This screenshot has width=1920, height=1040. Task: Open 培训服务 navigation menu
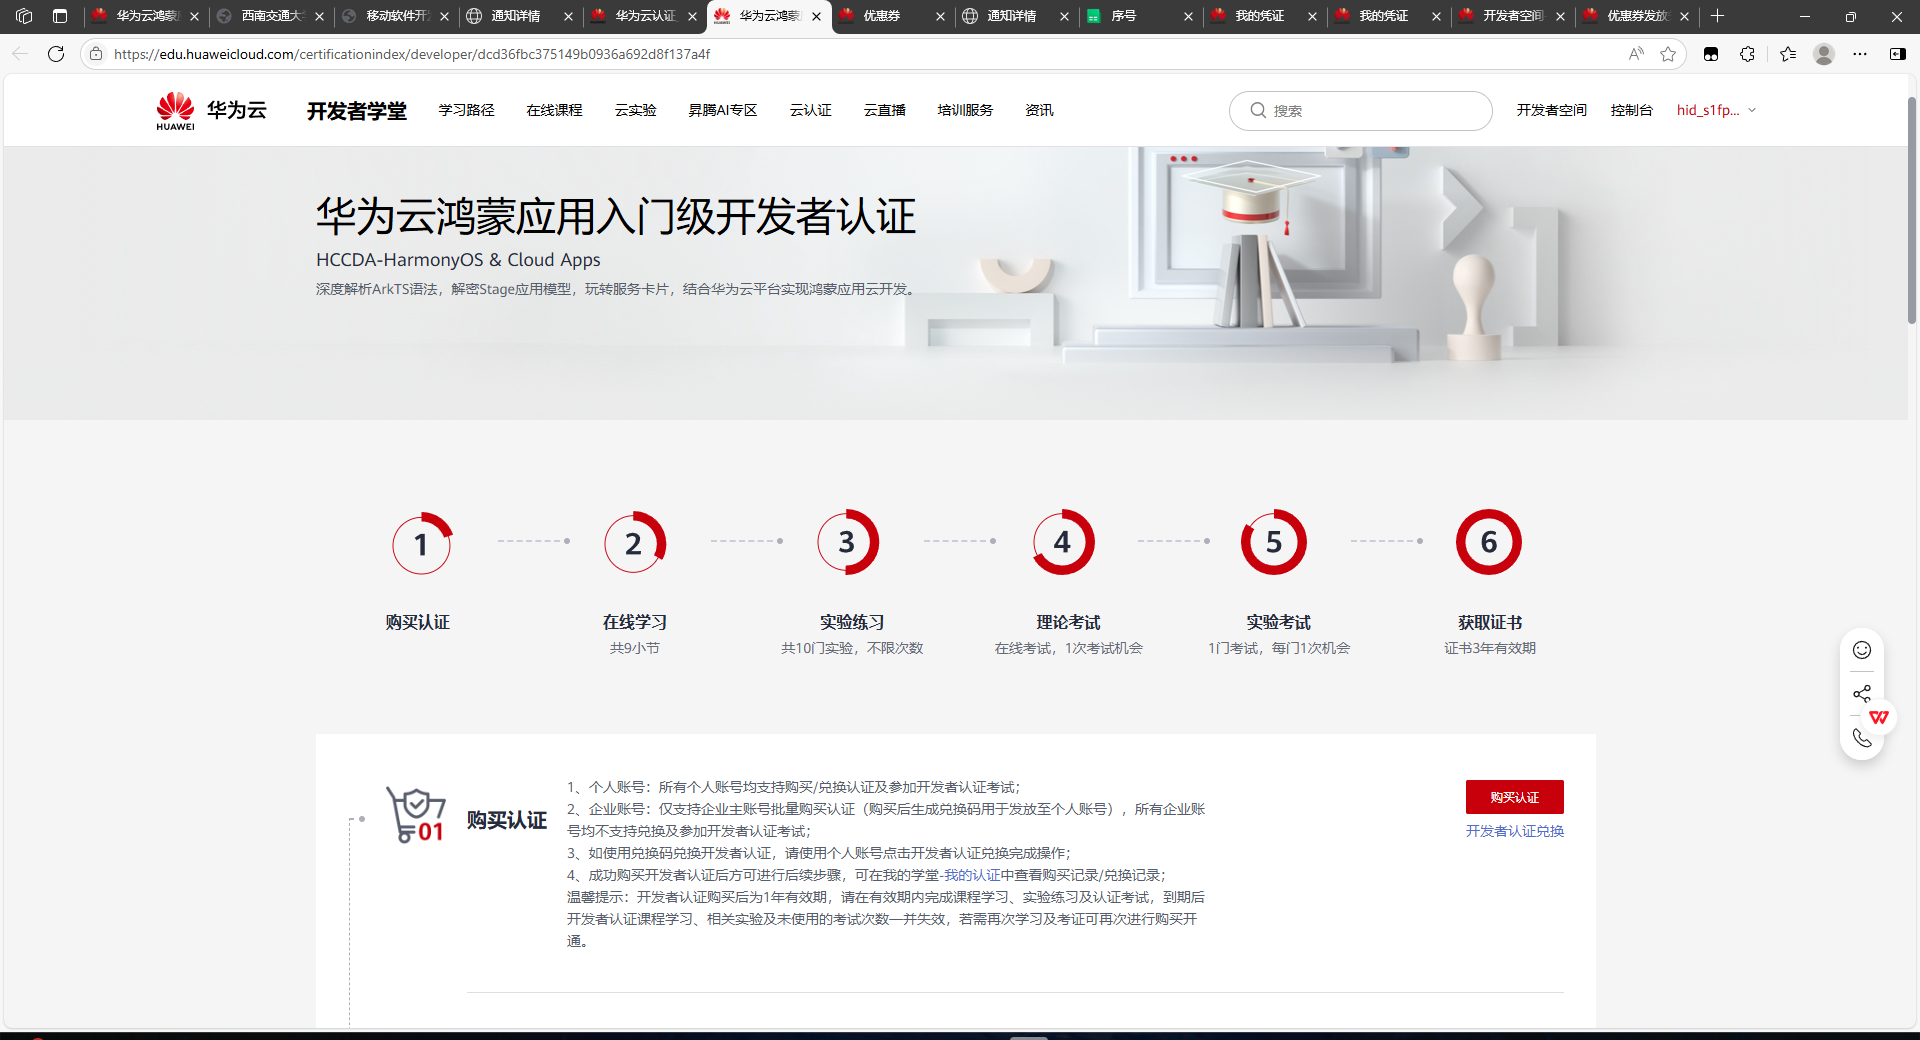(x=965, y=110)
